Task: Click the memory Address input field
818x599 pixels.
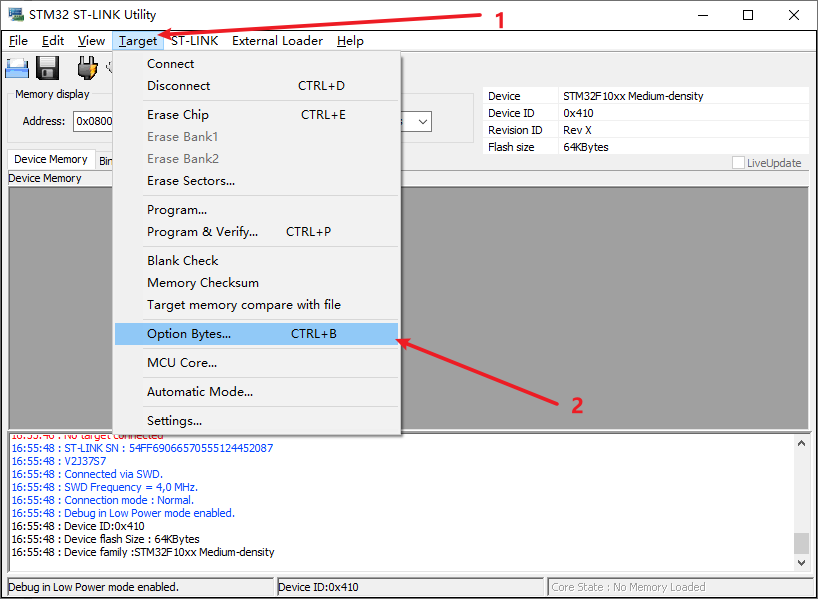Action: (93, 122)
